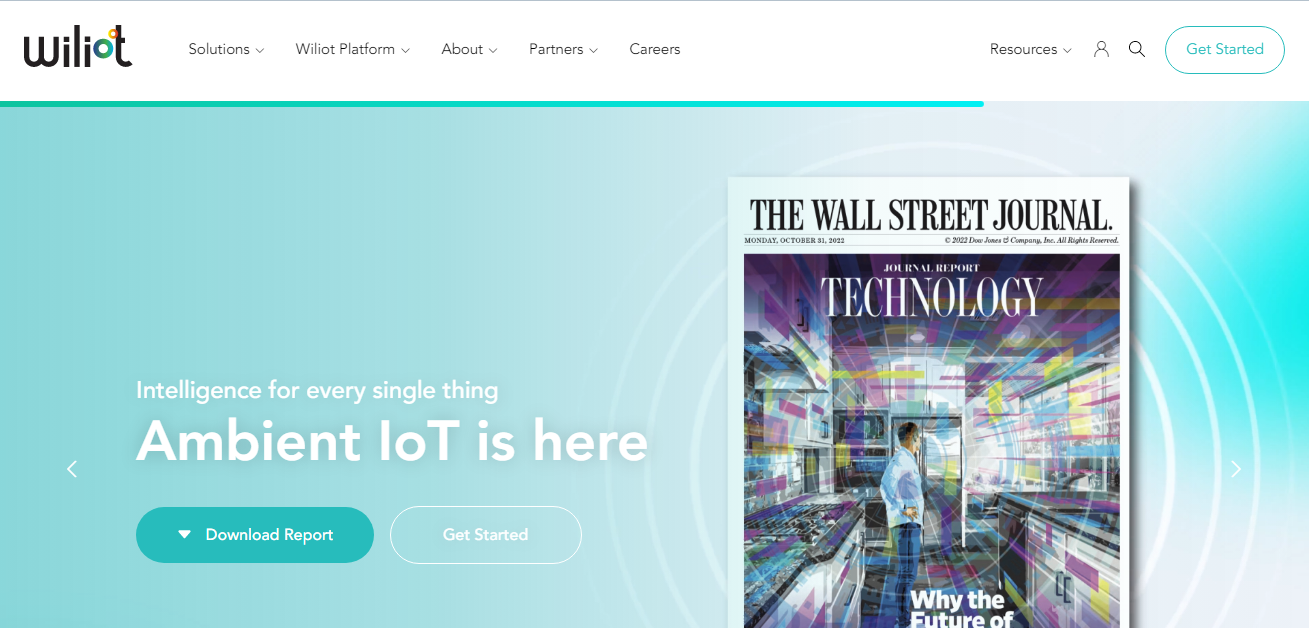Open the search magnifier icon
This screenshot has height=628, width=1309.
click(1137, 49)
